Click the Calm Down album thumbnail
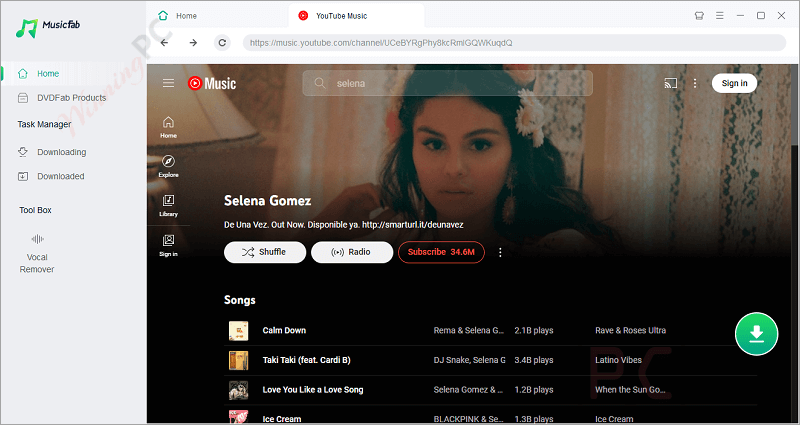Screen dimensions: 800x425 [238, 331]
